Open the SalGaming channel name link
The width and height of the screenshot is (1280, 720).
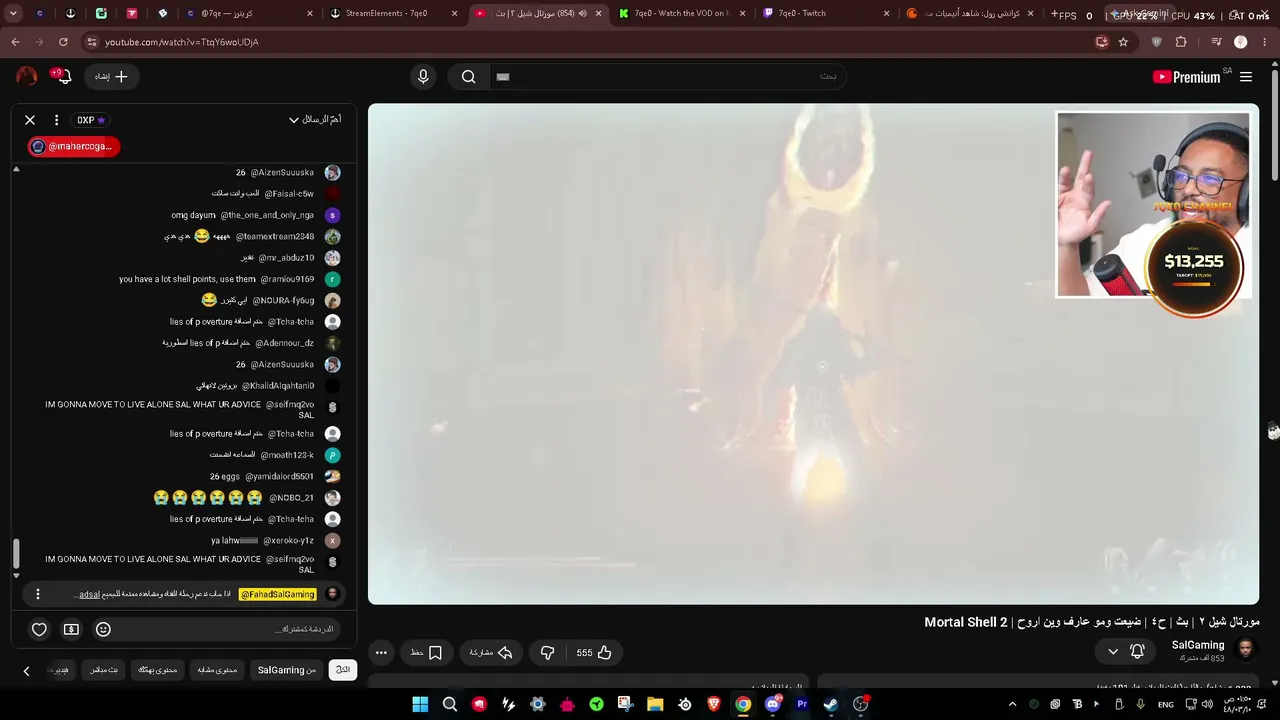click(1198, 645)
